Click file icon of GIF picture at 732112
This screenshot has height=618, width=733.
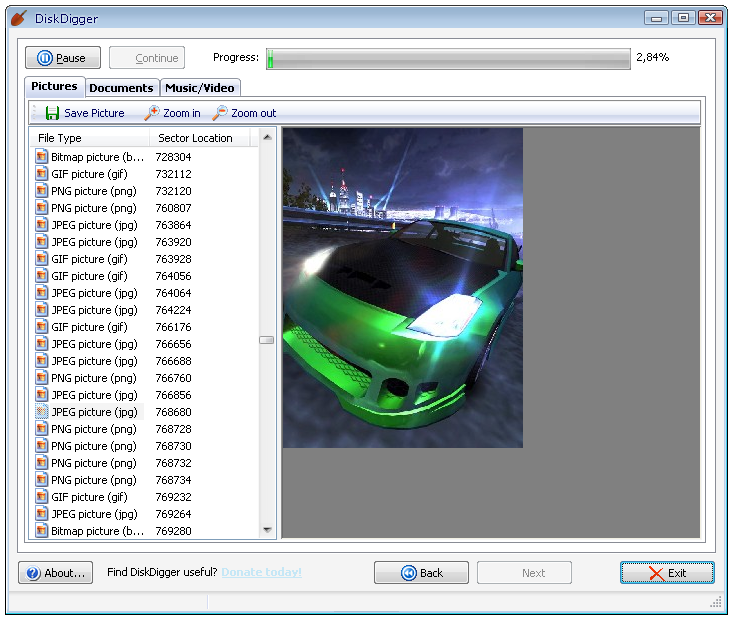point(42,174)
